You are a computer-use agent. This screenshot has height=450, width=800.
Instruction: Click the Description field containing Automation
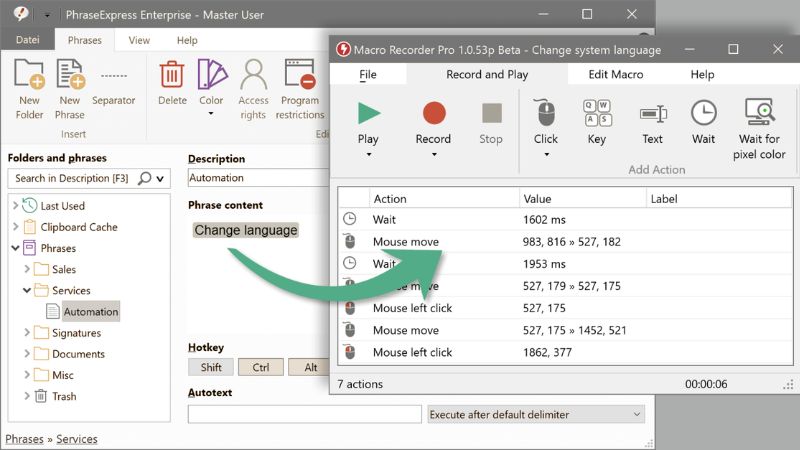coord(259,178)
